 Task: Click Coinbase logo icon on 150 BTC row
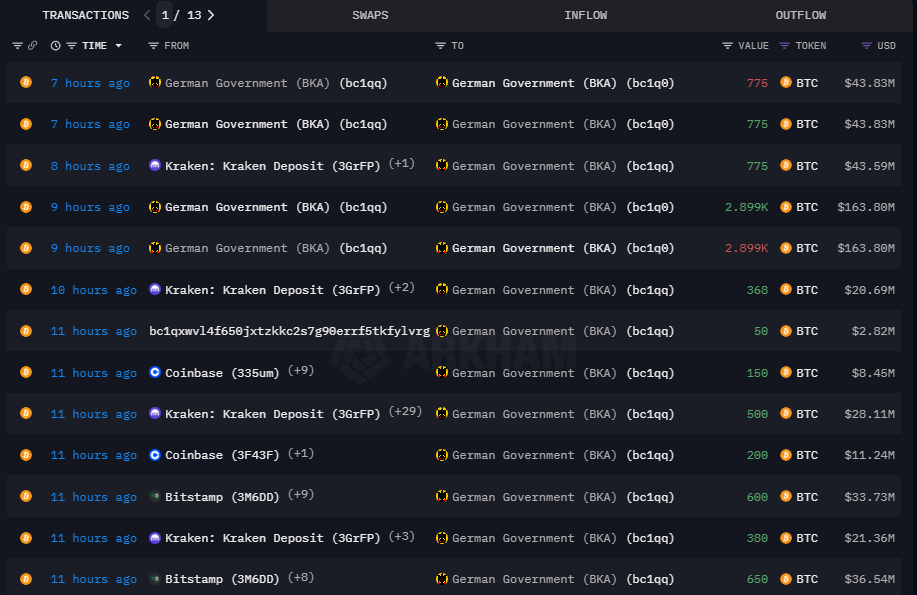(155, 372)
